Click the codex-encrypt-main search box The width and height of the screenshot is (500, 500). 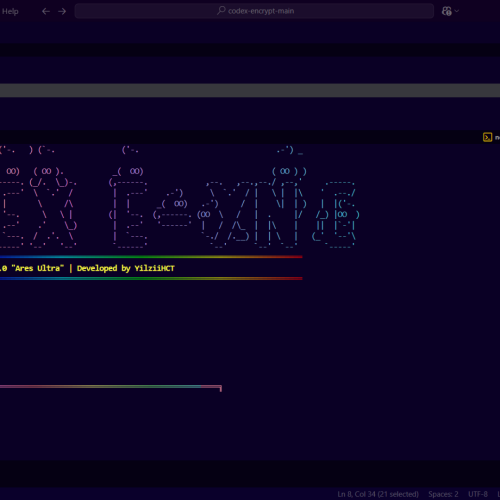[x=254, y=11]
